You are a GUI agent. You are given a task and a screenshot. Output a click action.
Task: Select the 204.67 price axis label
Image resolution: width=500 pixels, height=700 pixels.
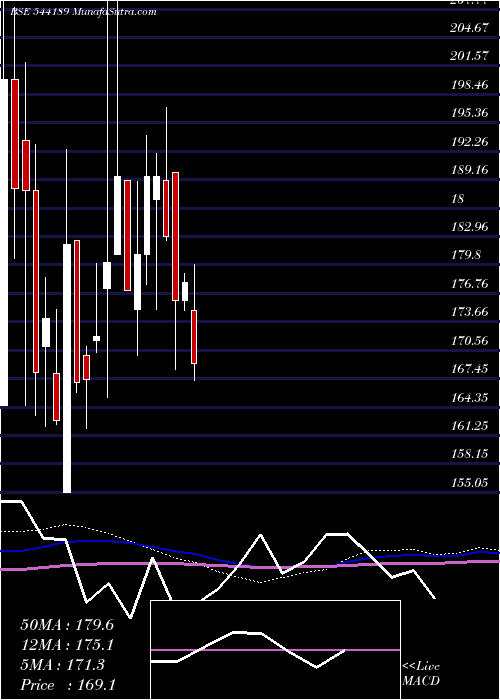468,28
